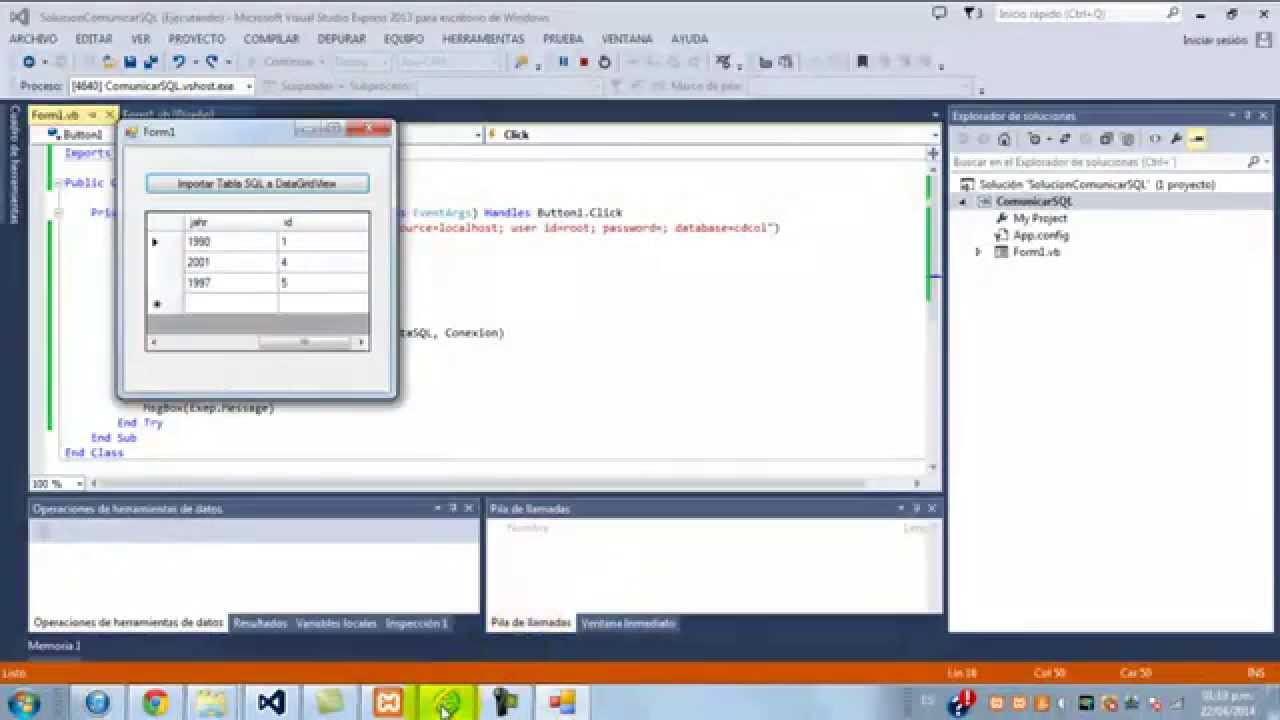Pin the Solution Explorer panel
The height and width of the screenshot is (720, 1280).
(1248, 115)
